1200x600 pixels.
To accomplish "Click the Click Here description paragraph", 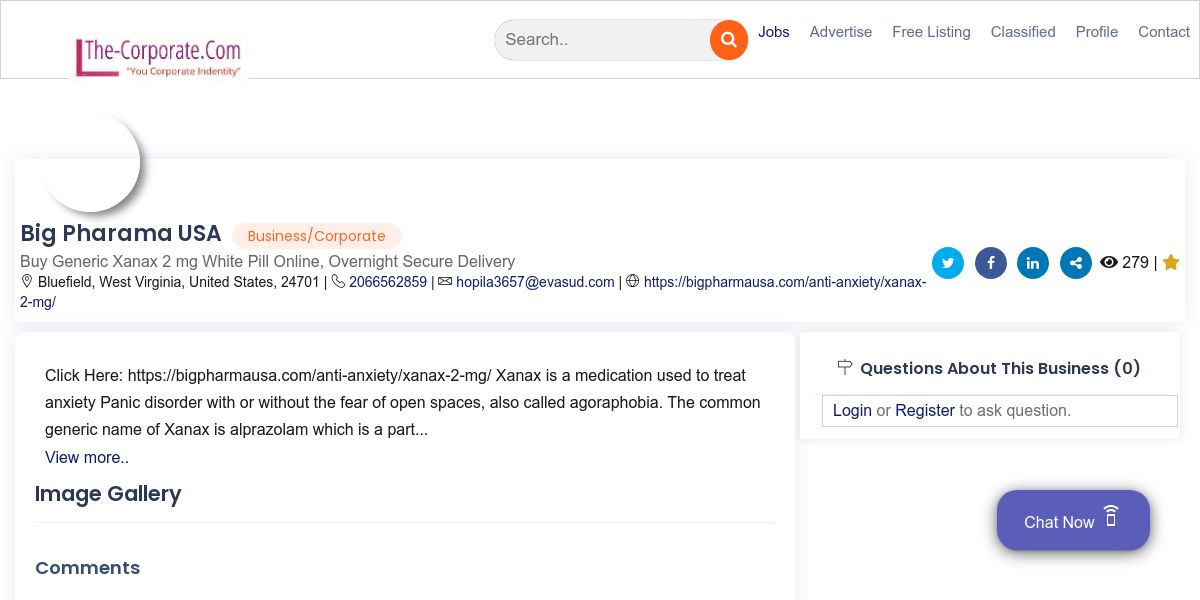I will 403,402.
